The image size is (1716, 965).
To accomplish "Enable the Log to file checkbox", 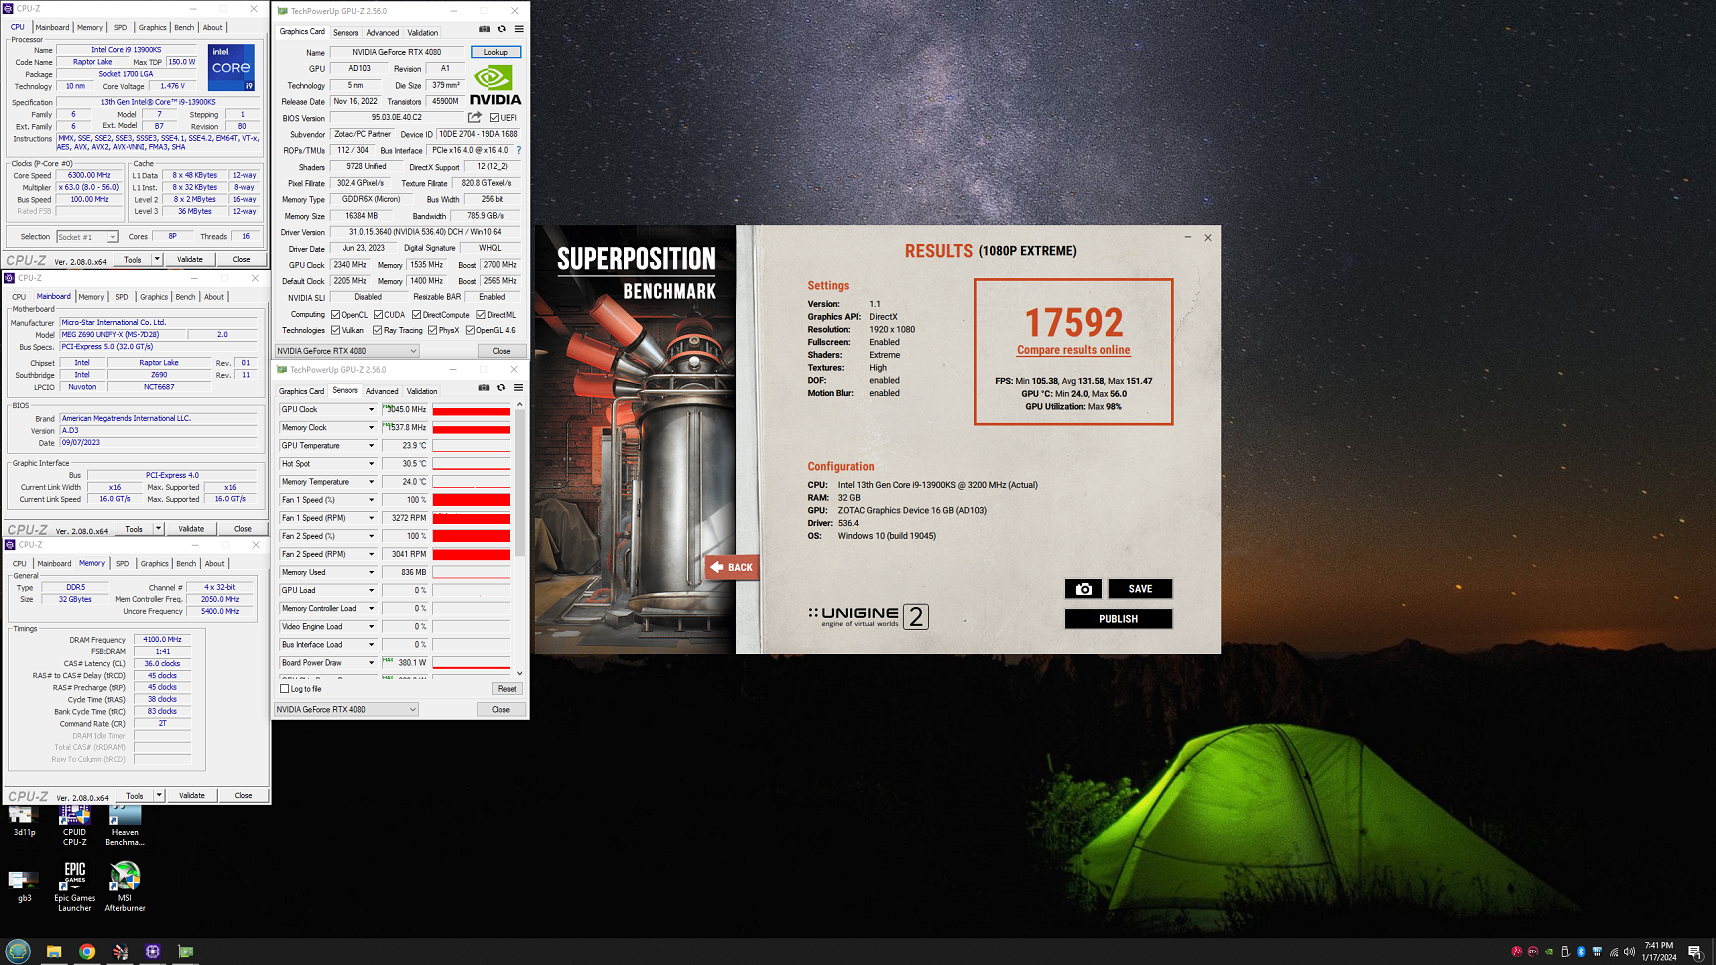I will click(285, 689).
